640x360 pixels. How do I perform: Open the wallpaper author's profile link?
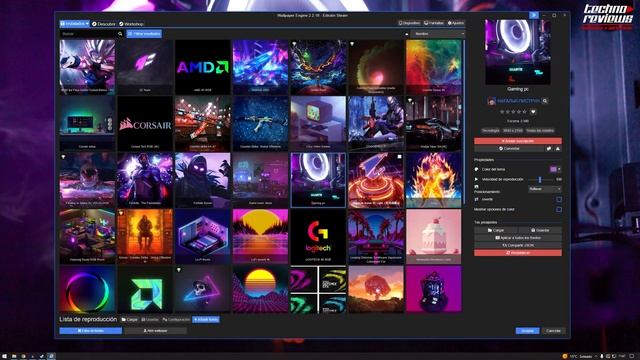coord(518,101)
